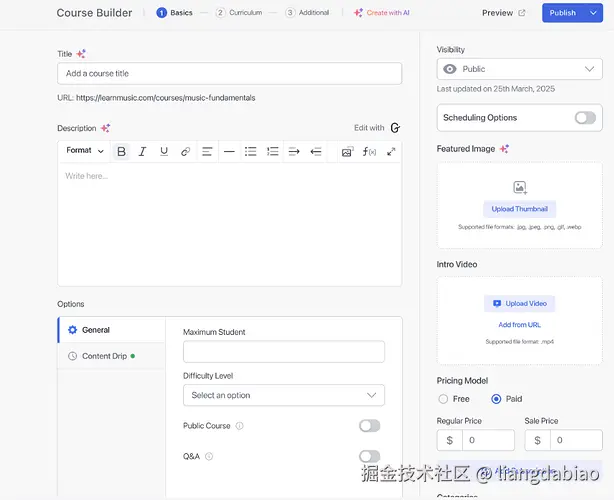The height and width of the screenshot is (500, 614).
Task: Select the Paid pricing model
Action: (x=496, y=399)
